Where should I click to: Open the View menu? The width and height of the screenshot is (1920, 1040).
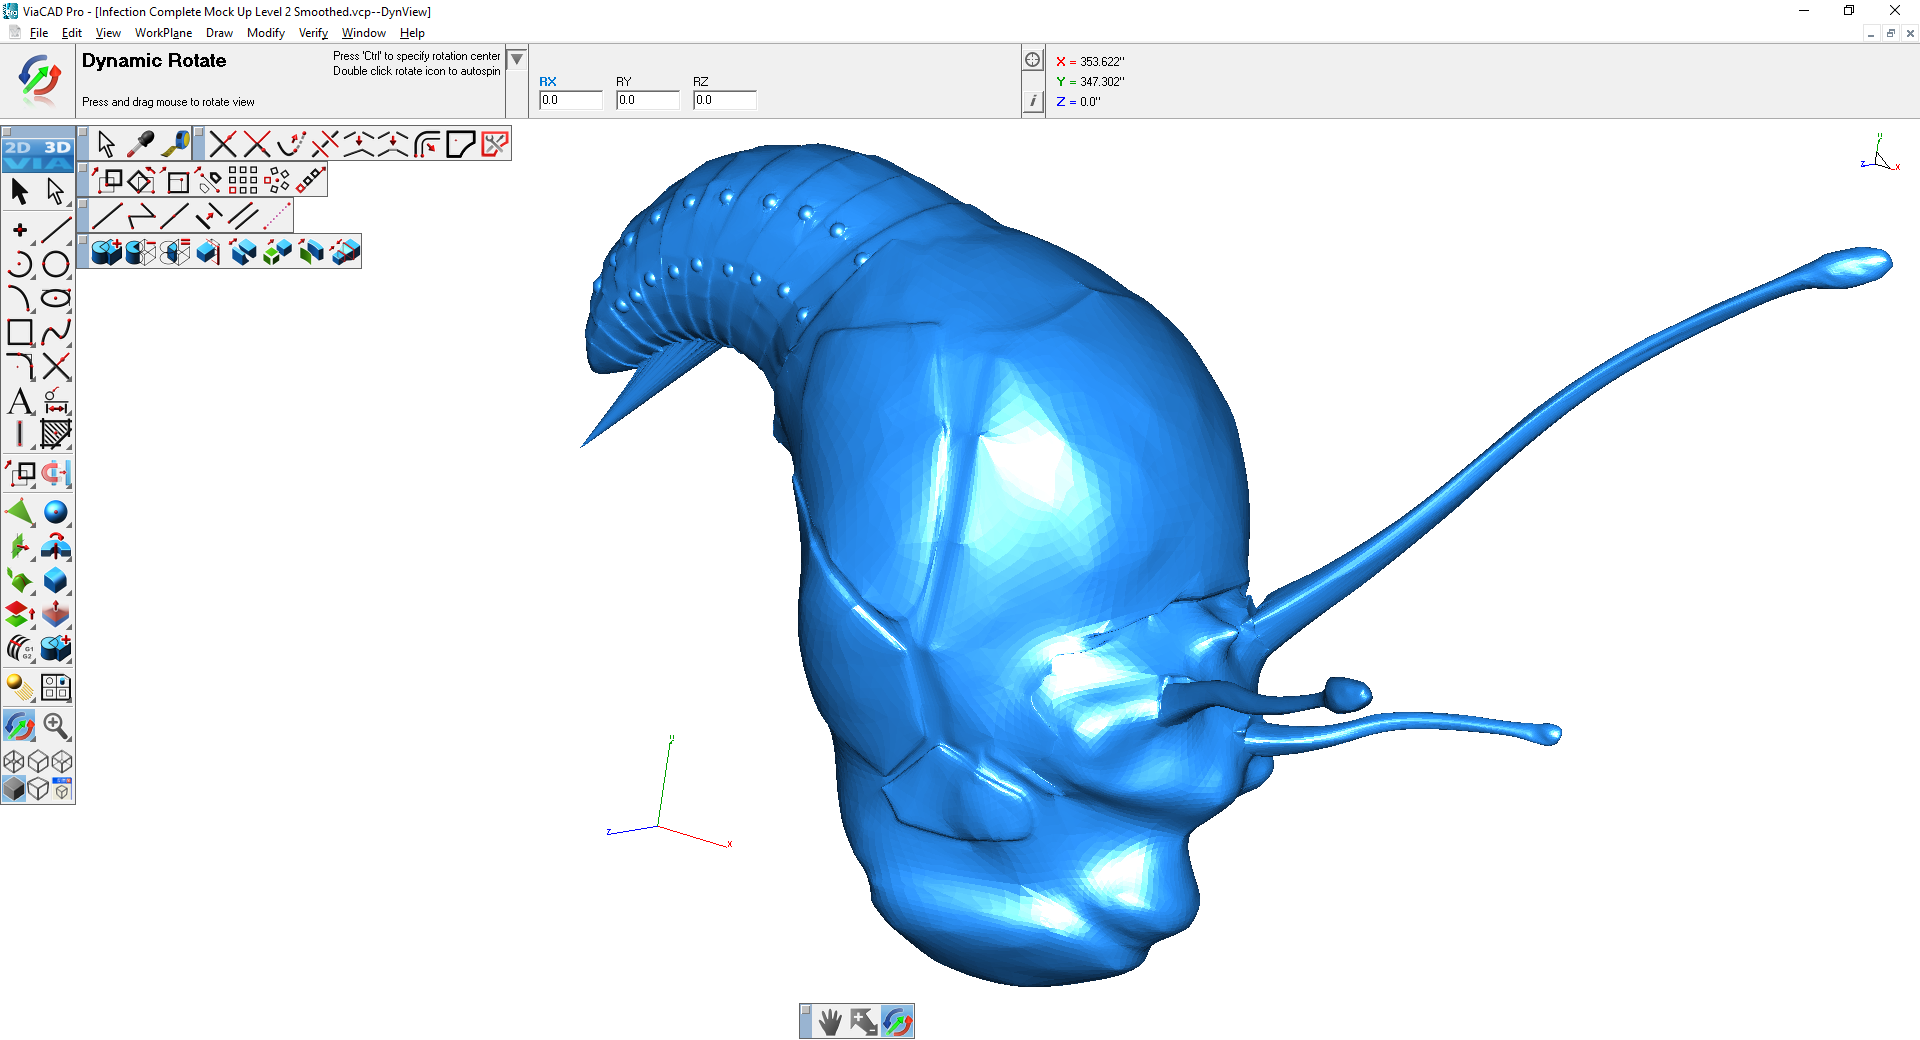108,33
